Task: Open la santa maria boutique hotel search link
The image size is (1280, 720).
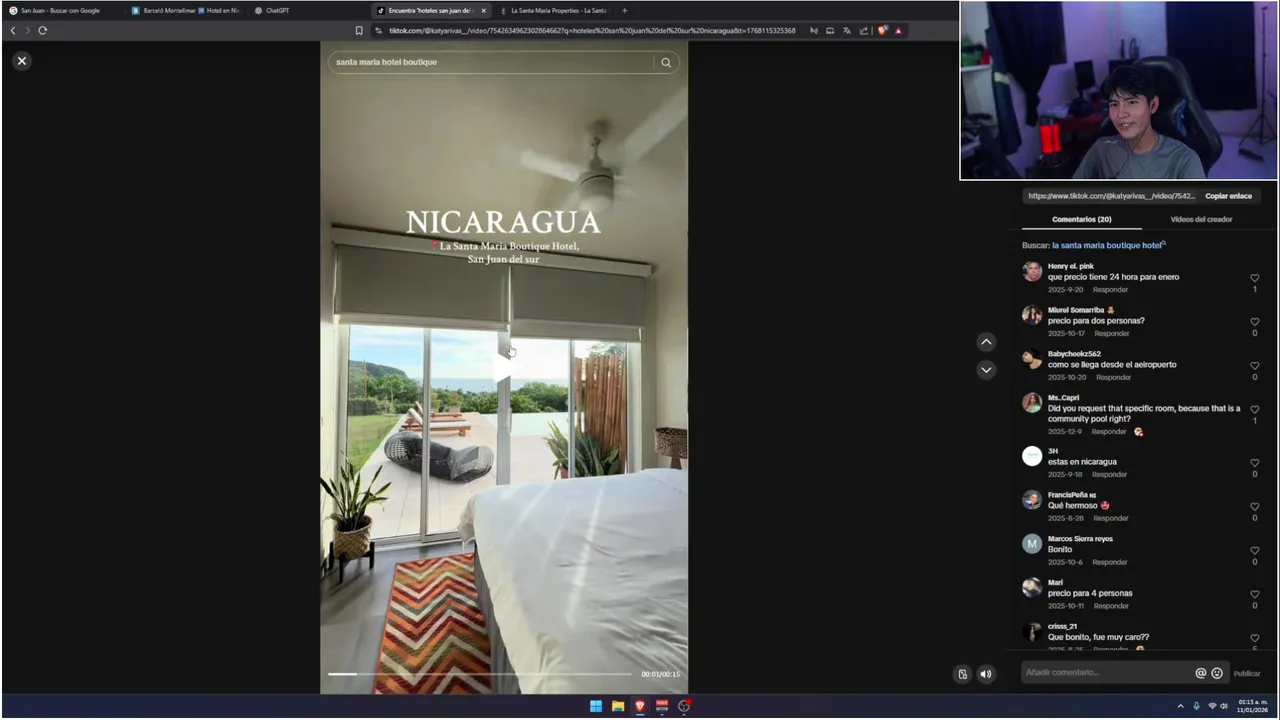Action: coord(1108,245)
